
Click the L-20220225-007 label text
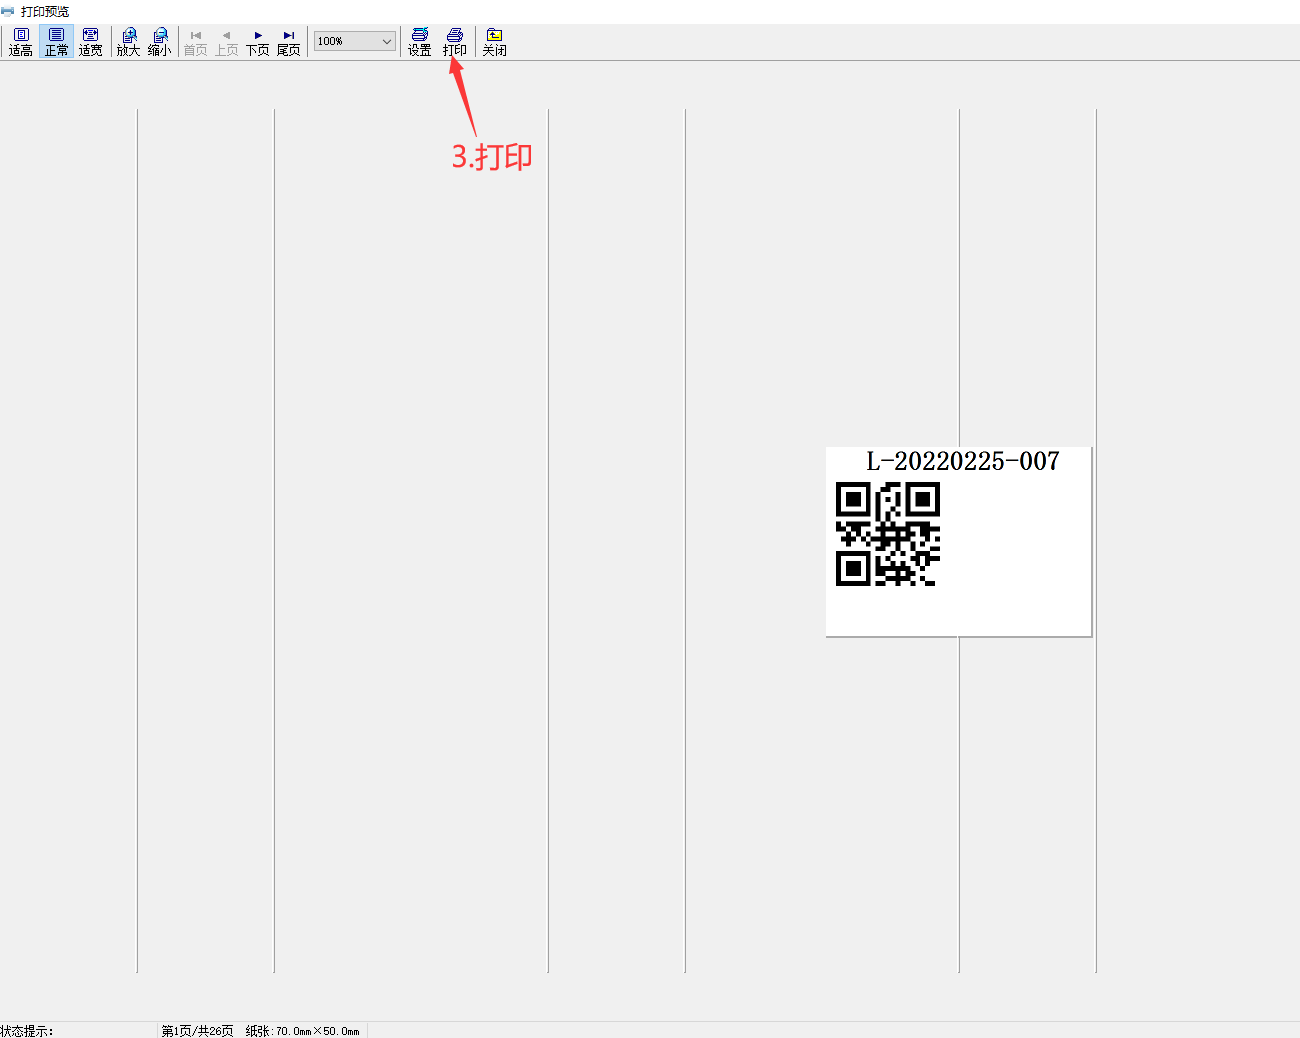pos(962,461)
